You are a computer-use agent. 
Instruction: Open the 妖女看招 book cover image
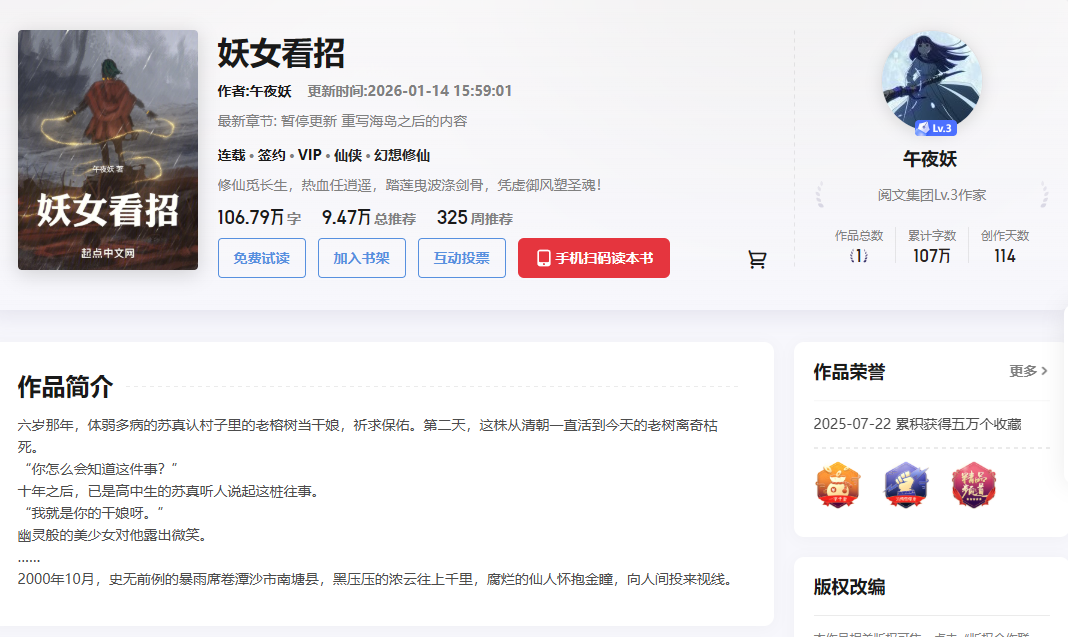108,150
